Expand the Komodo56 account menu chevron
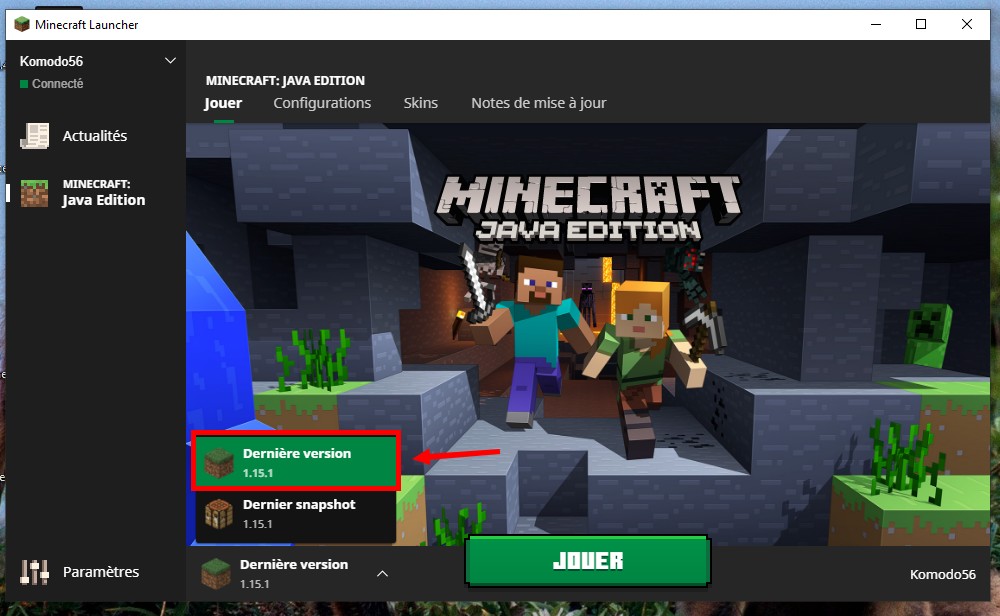 (x=170, y=61)
